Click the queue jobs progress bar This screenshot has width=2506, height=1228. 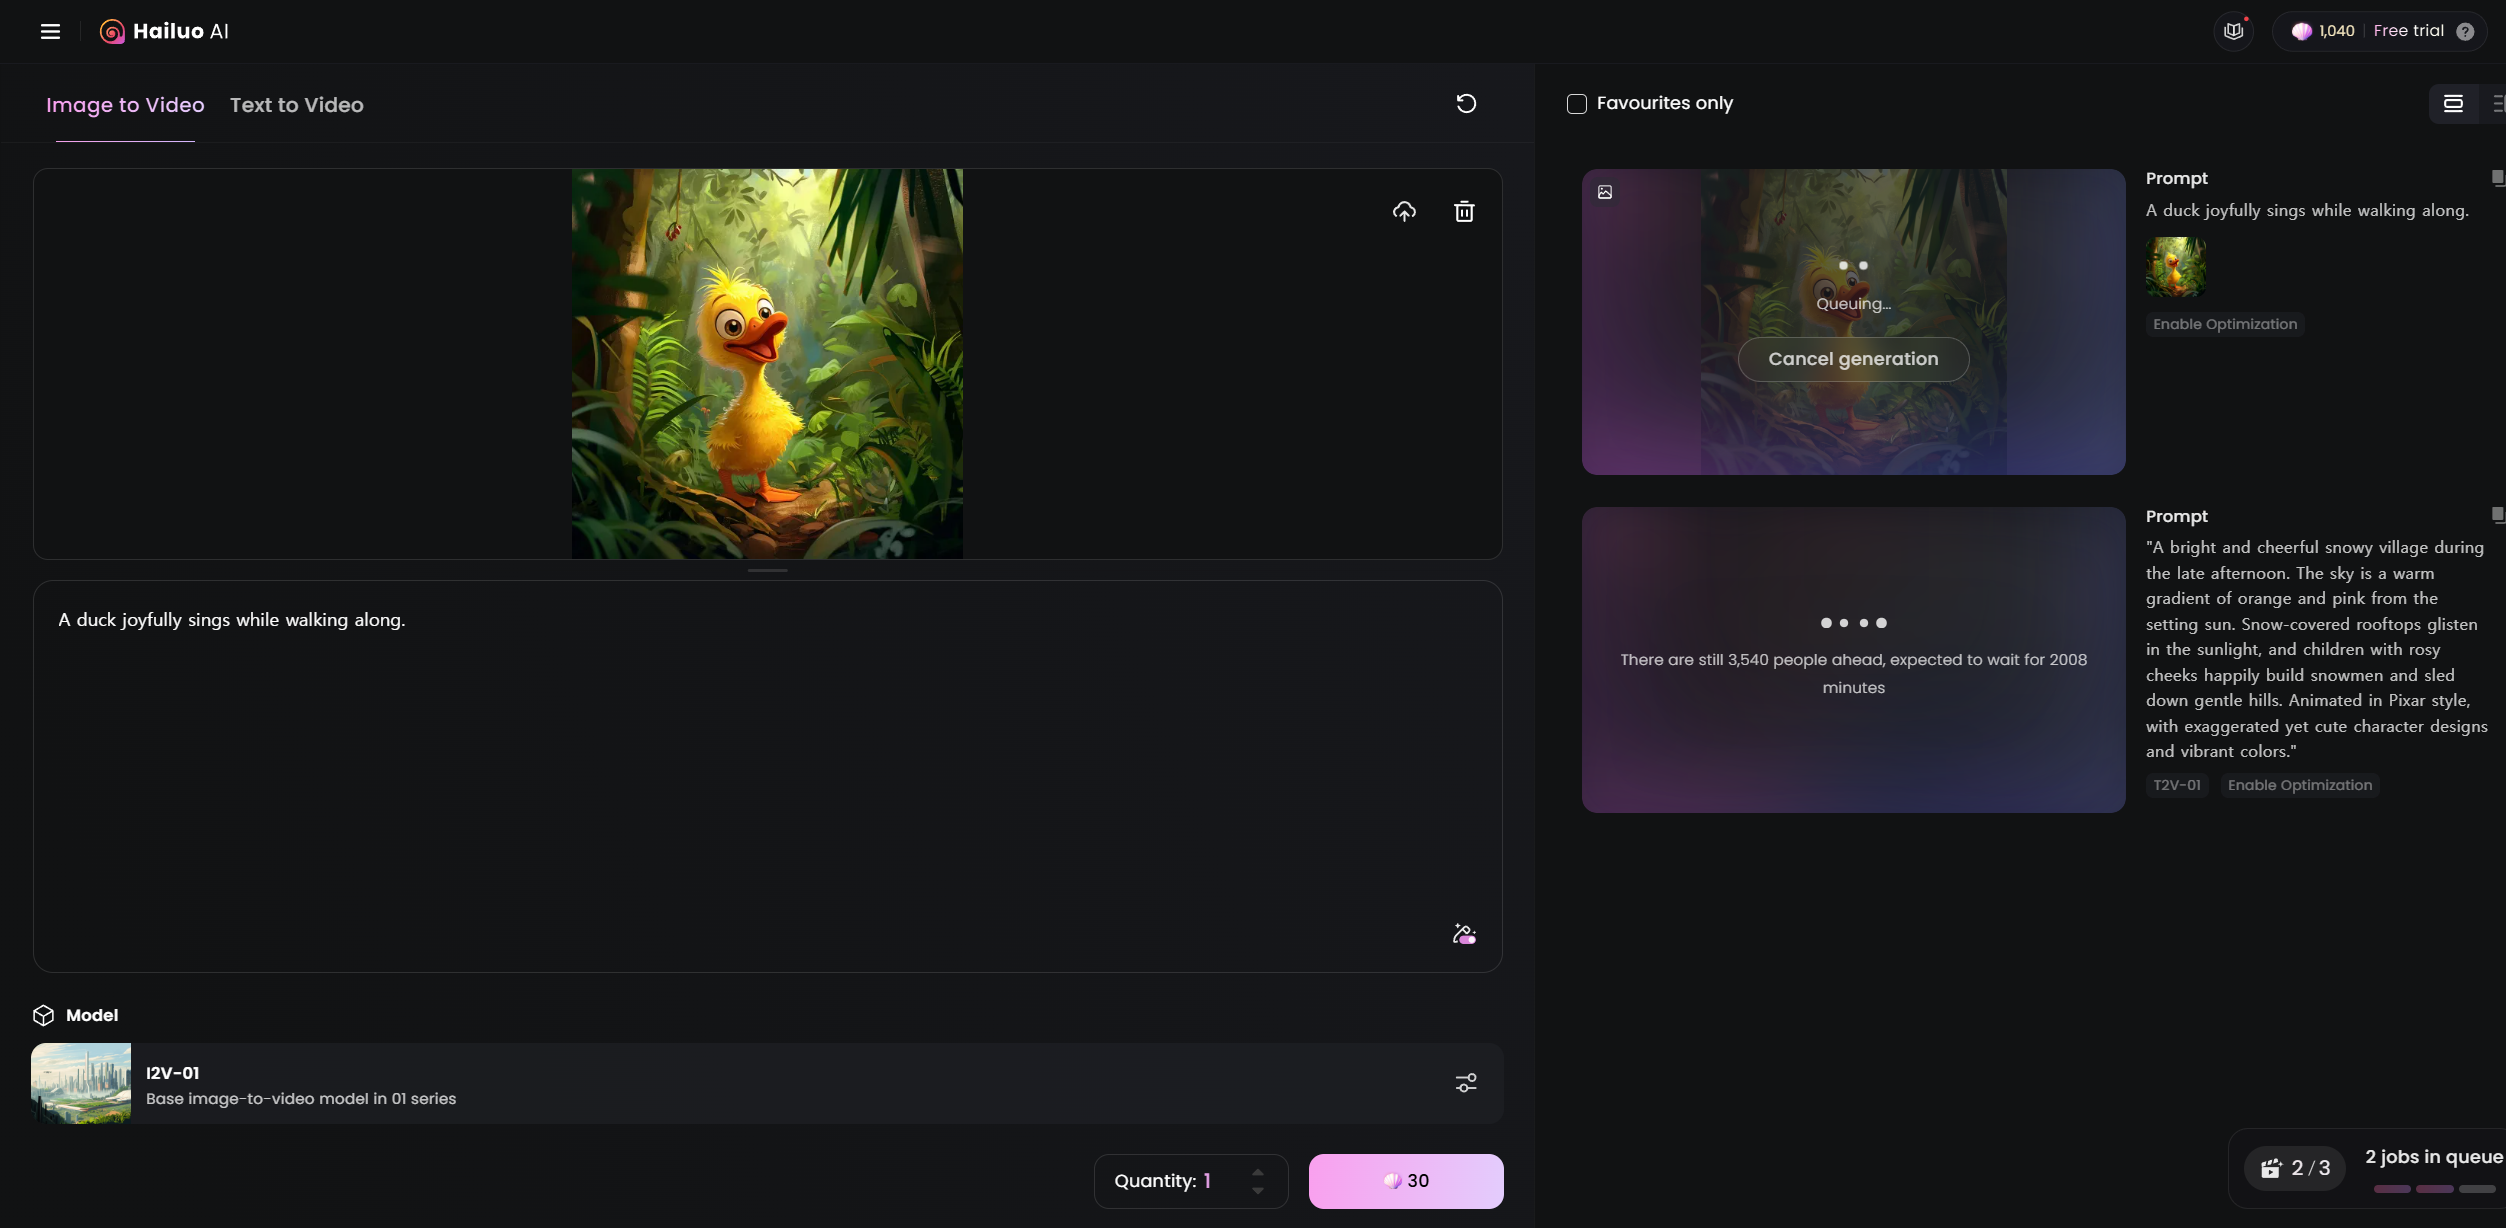click(2434, 1189)
